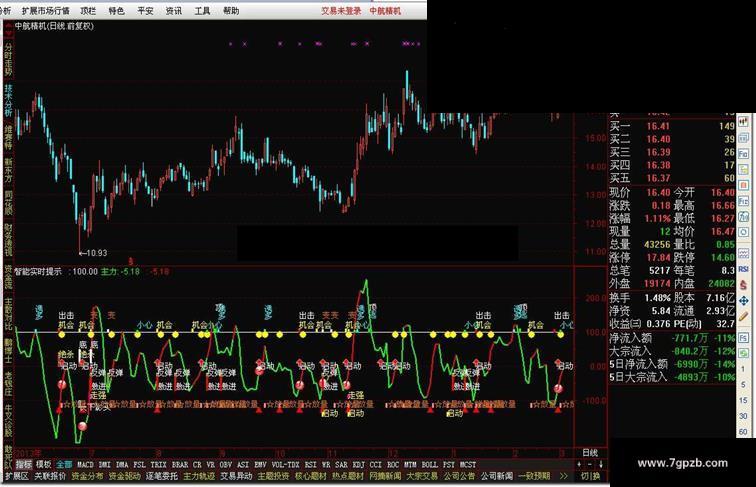Select the 30-minute period button

point(743,416)
